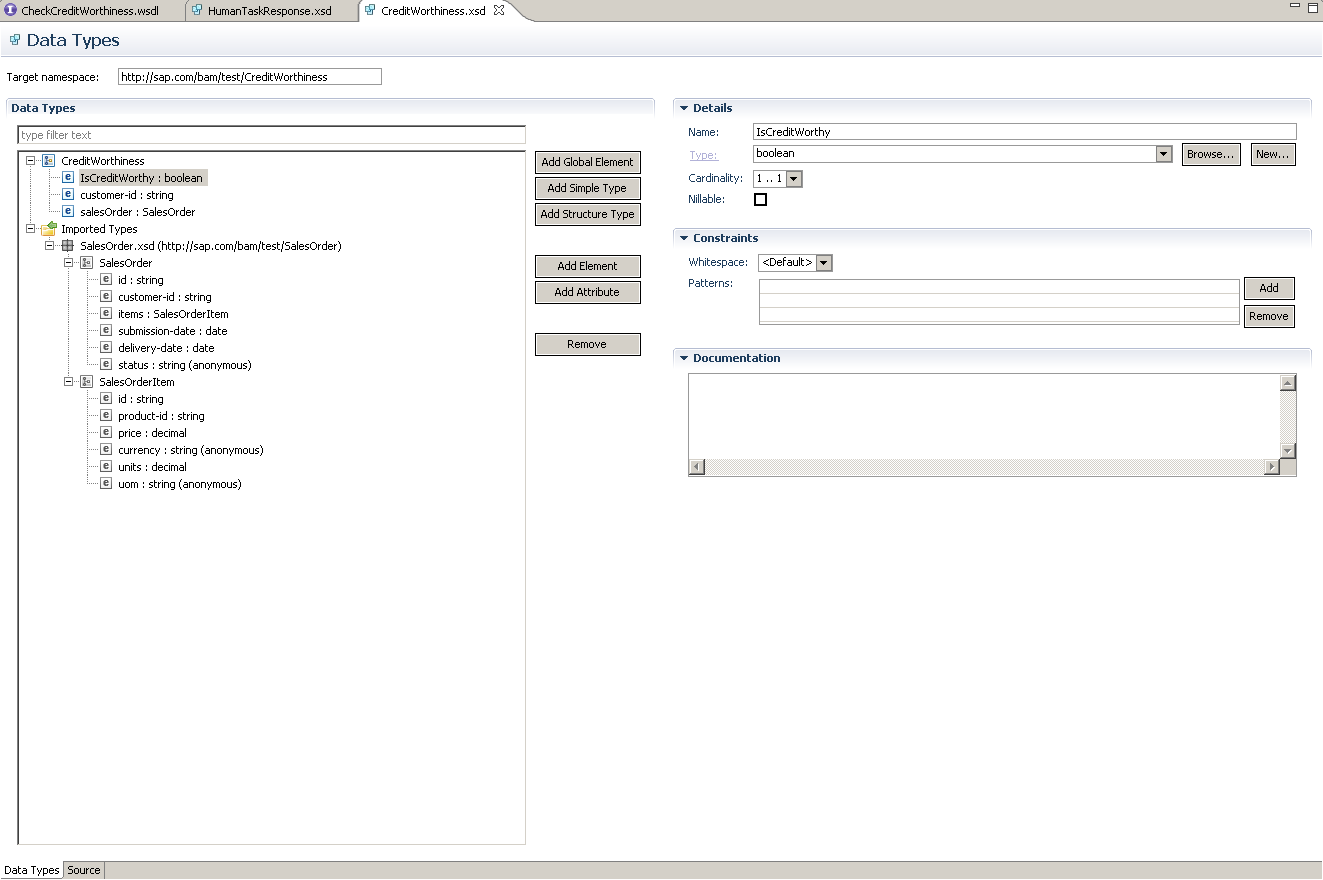Click the Add Global Element button
Screen dimensions: 1323x880
587,162
